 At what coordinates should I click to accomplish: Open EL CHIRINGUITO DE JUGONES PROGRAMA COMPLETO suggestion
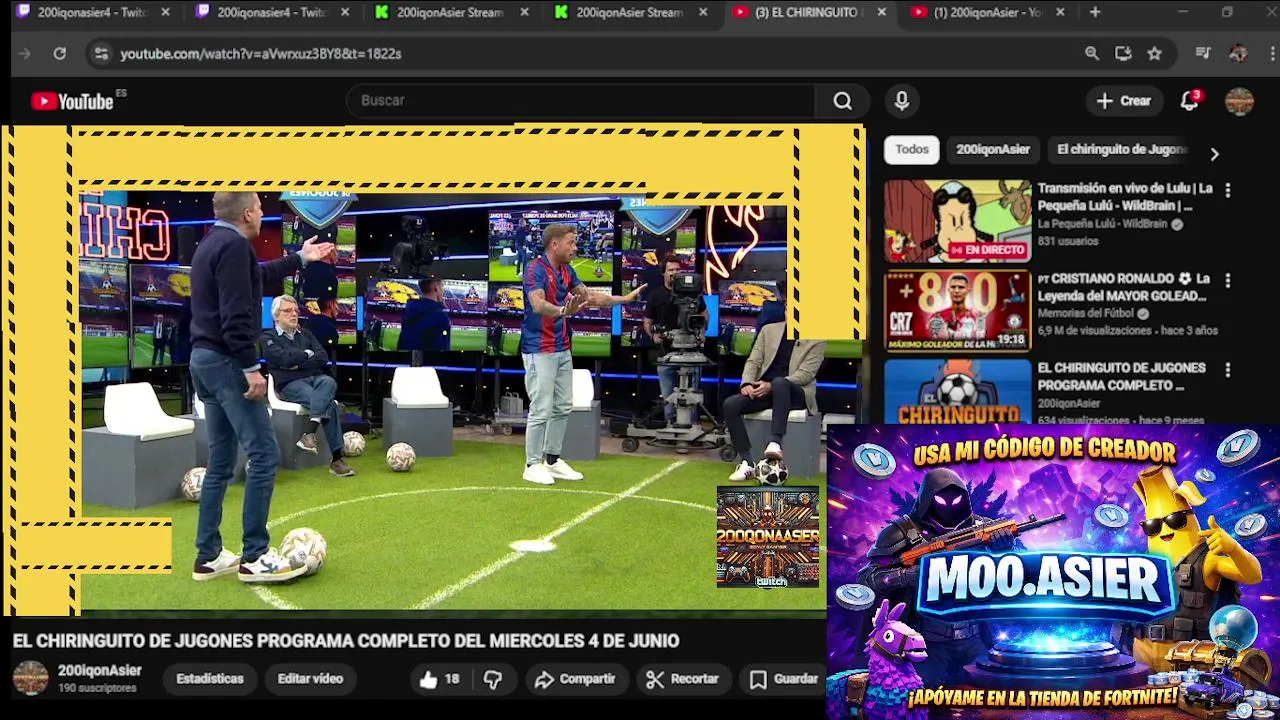(x=1121, y=377)
